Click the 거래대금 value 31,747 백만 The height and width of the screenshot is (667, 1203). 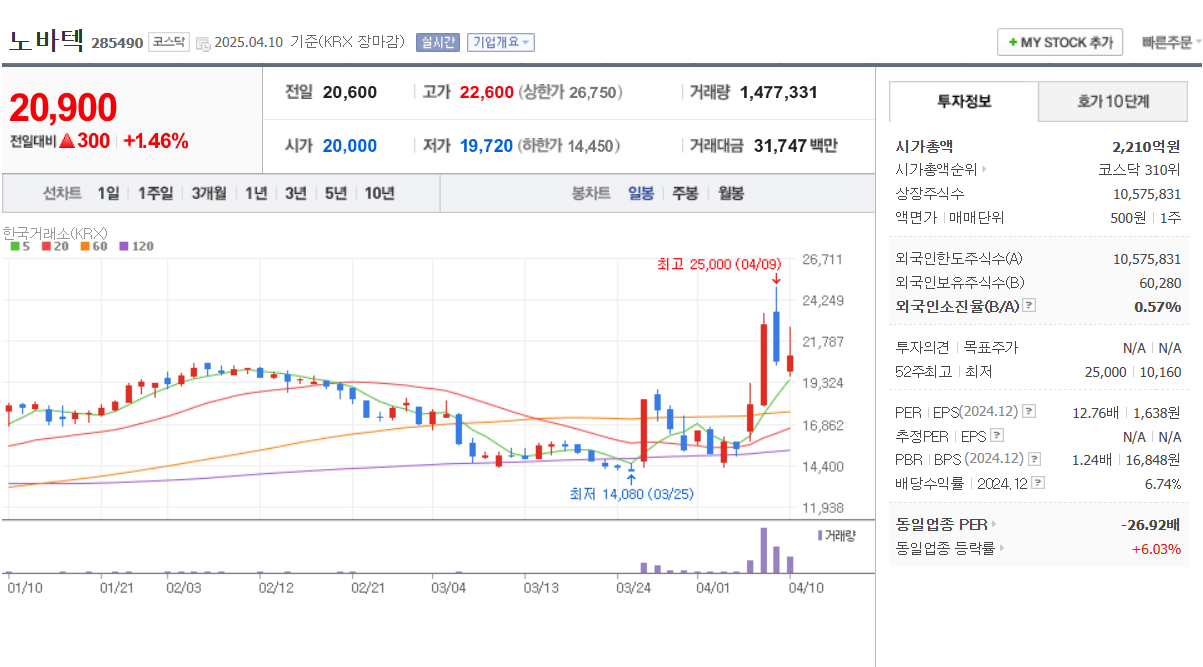coord(796,146)
